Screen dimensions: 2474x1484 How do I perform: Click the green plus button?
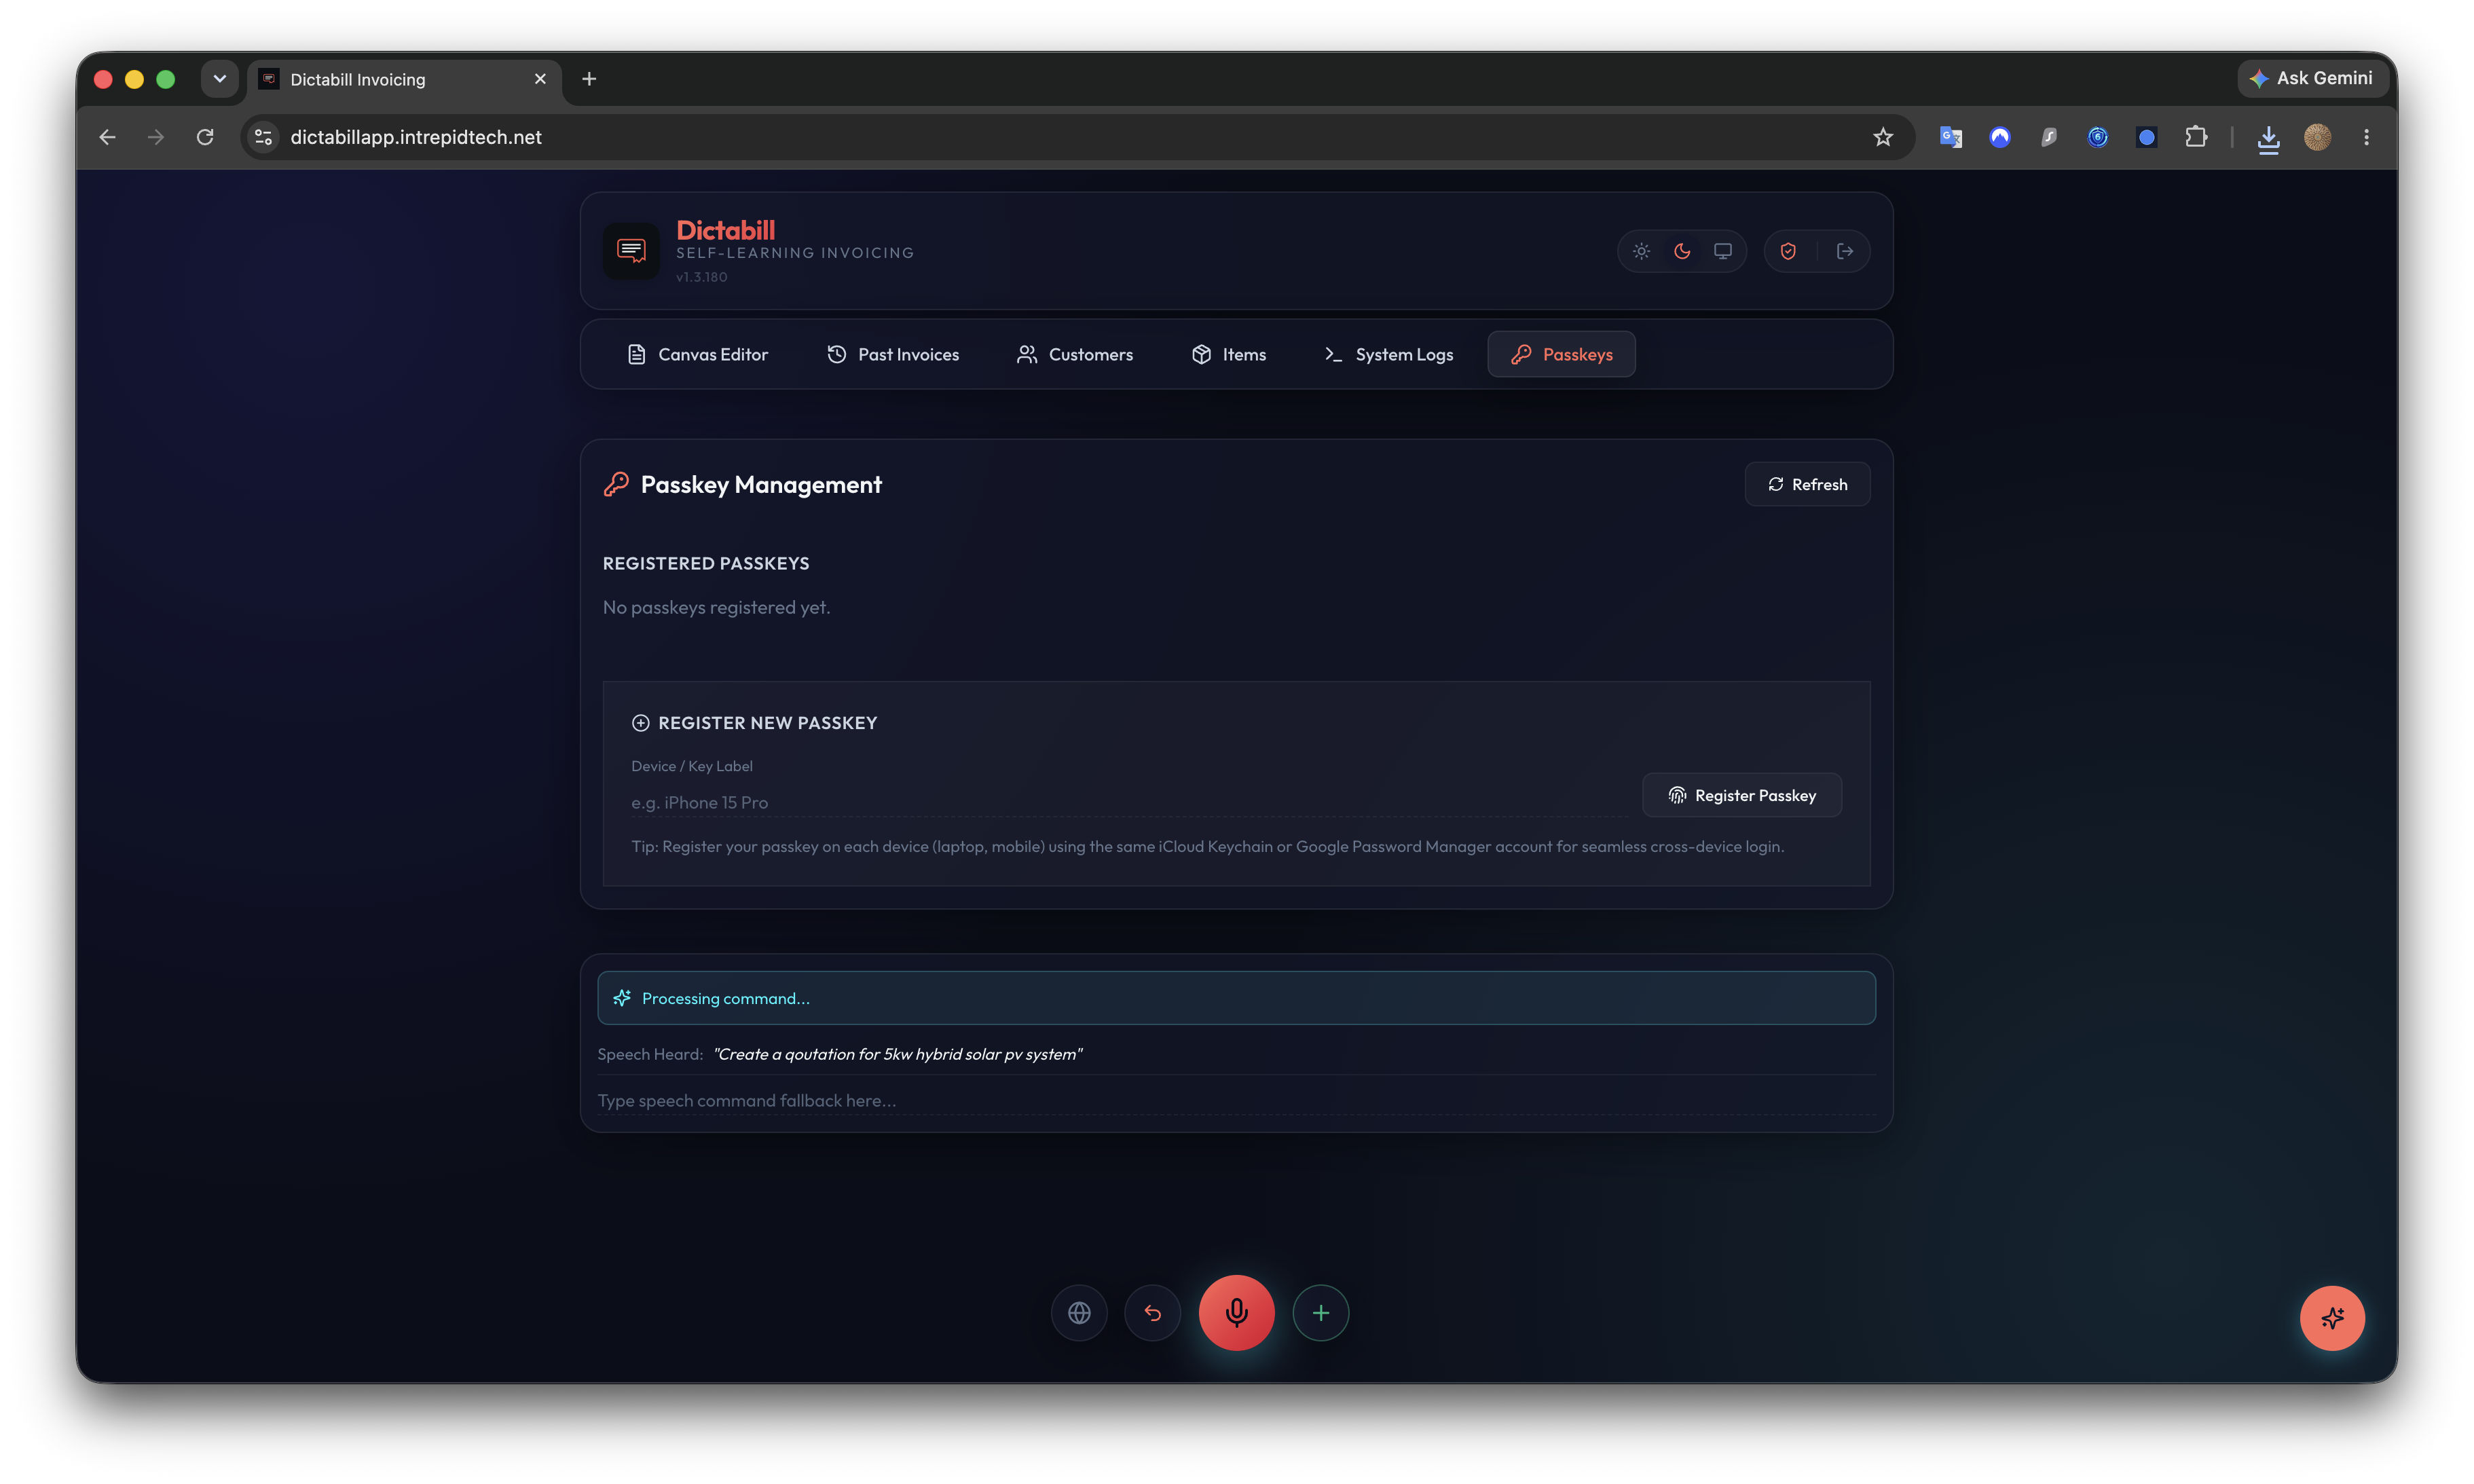1321,1312
